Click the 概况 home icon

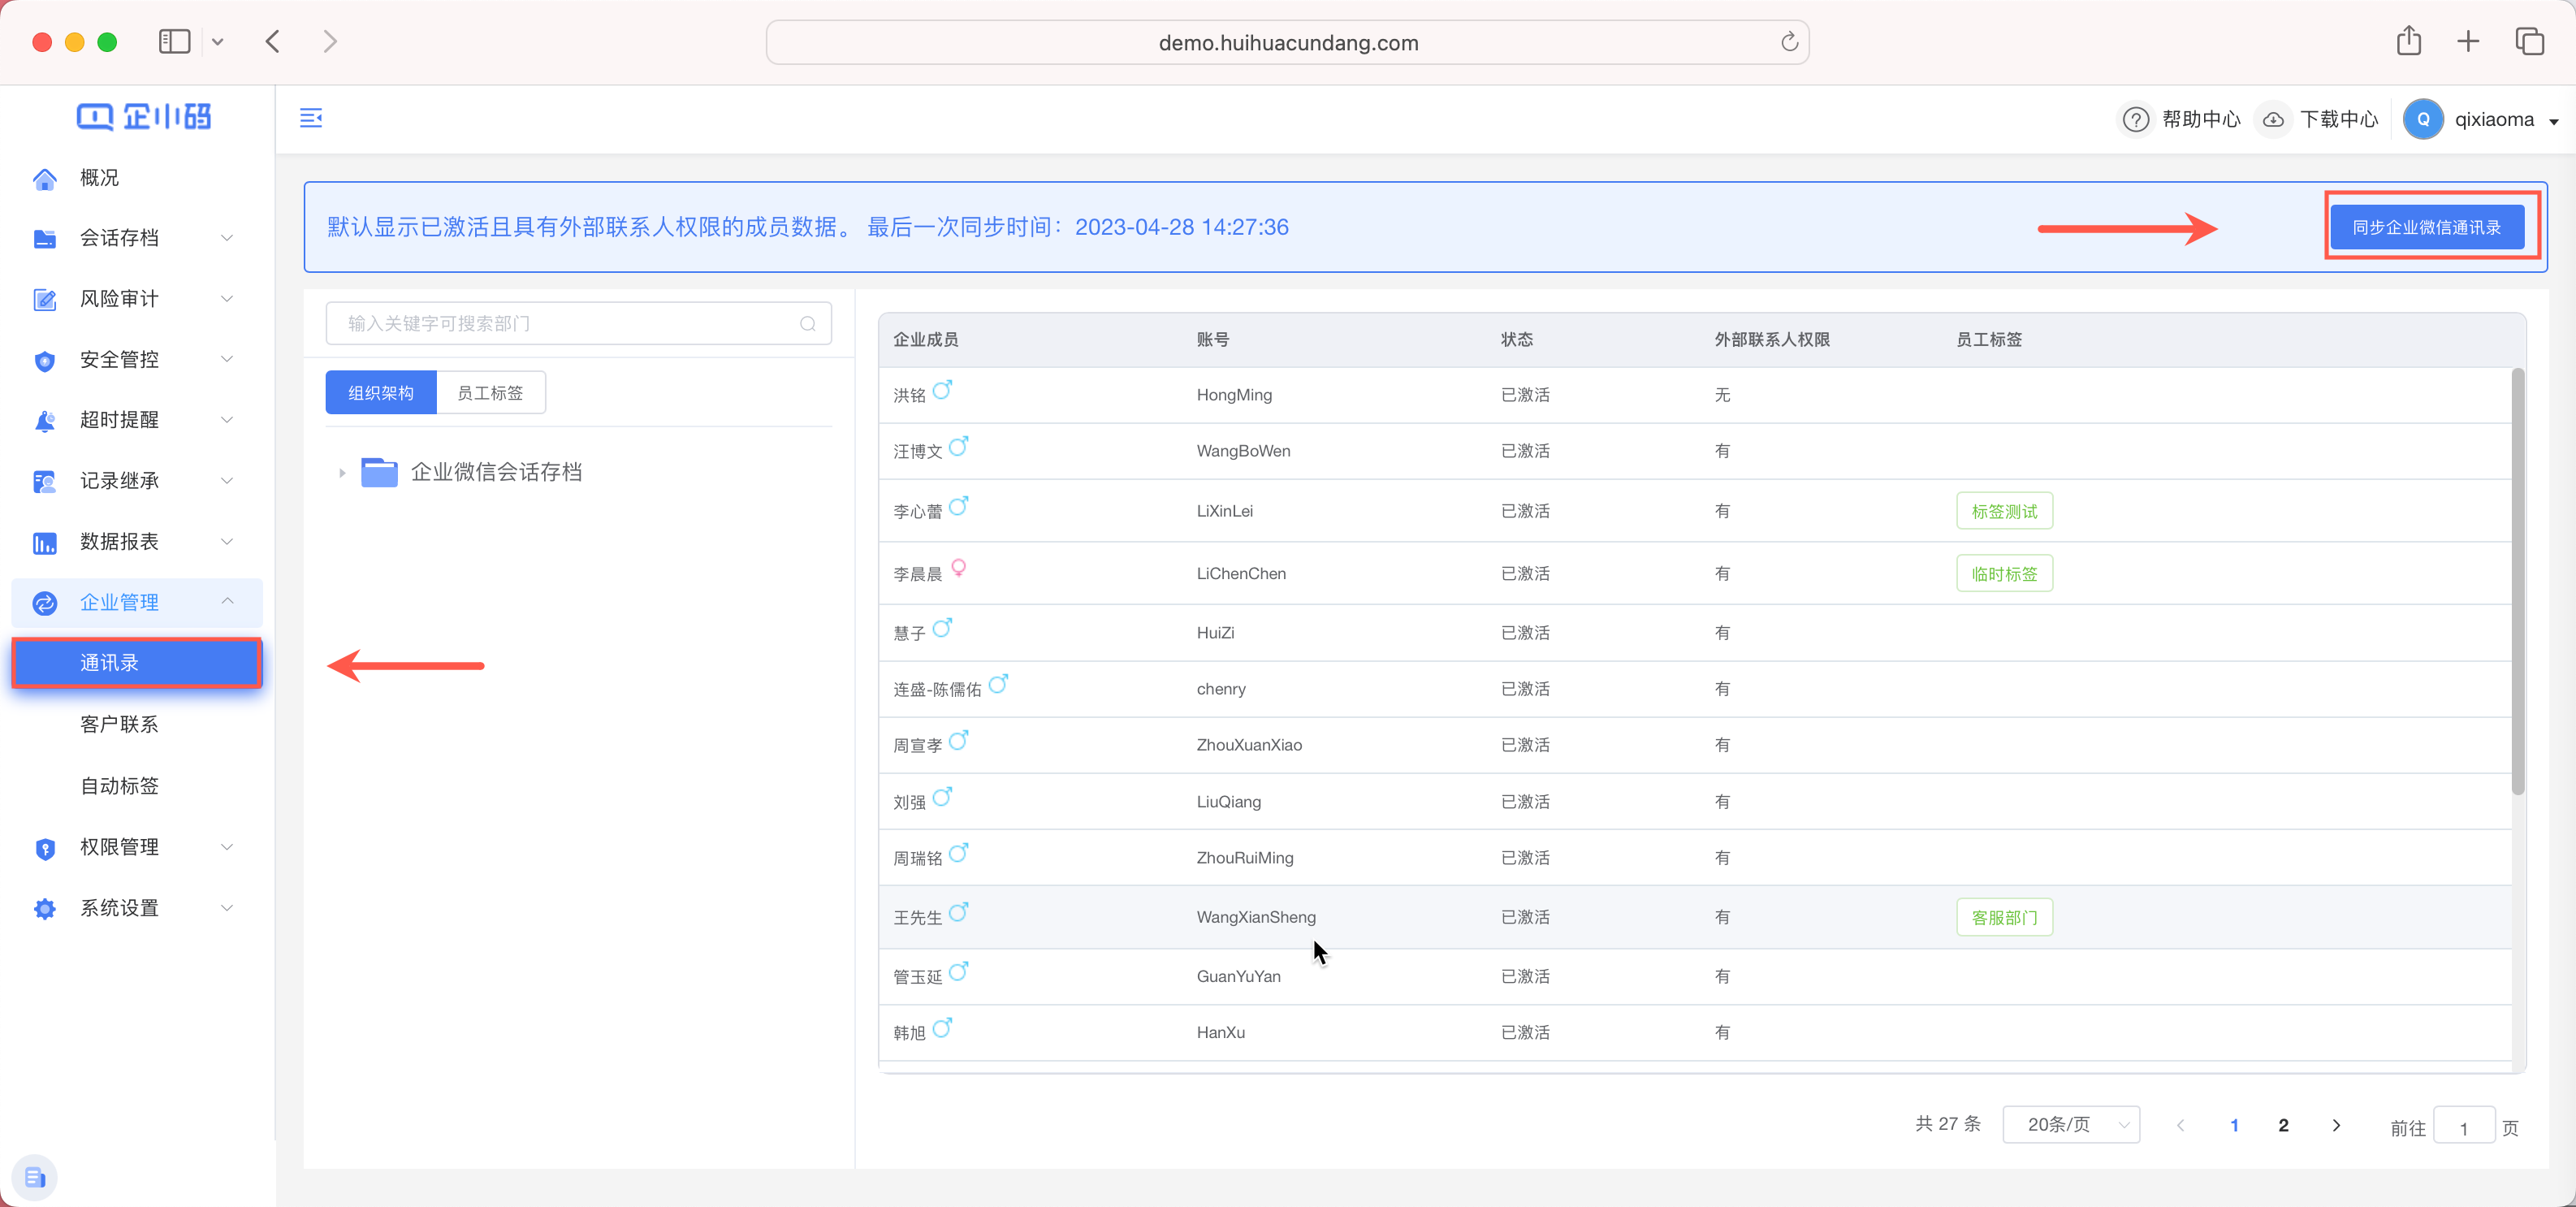point(45,178)
